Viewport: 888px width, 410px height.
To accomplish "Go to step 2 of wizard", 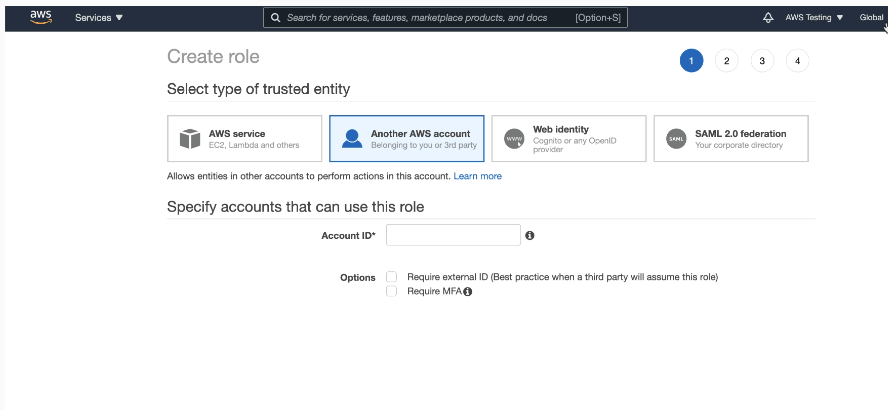I will (727, 61).
